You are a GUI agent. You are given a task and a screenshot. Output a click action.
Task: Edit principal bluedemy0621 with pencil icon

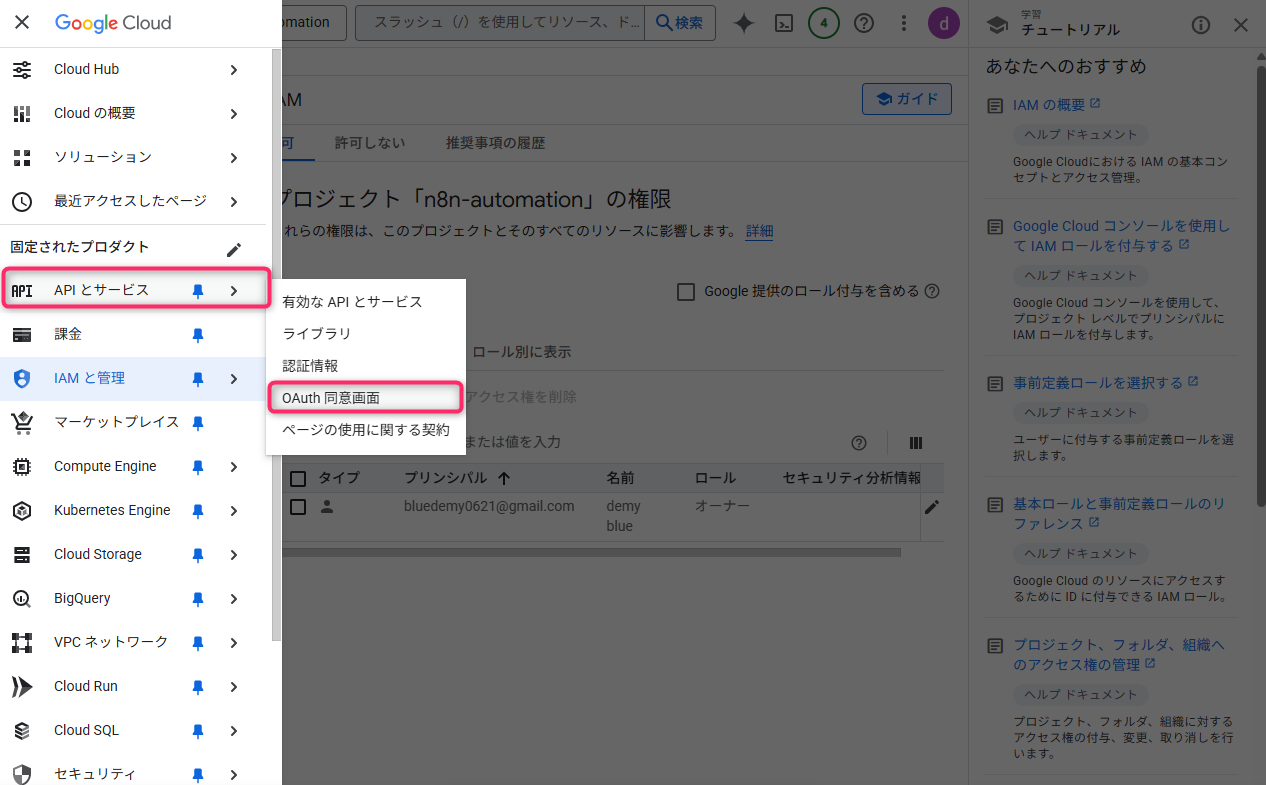(x=932, y=507)
